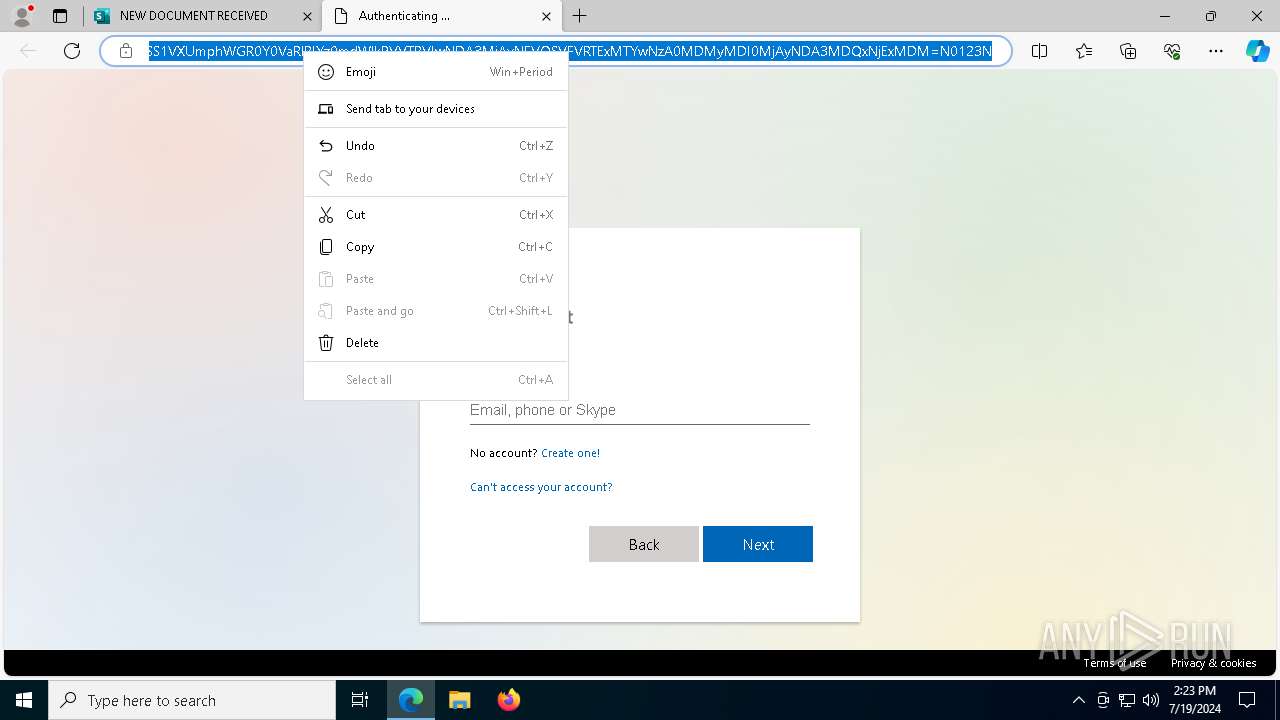
Task: Open Collections icon
Action: [1128, 51]
